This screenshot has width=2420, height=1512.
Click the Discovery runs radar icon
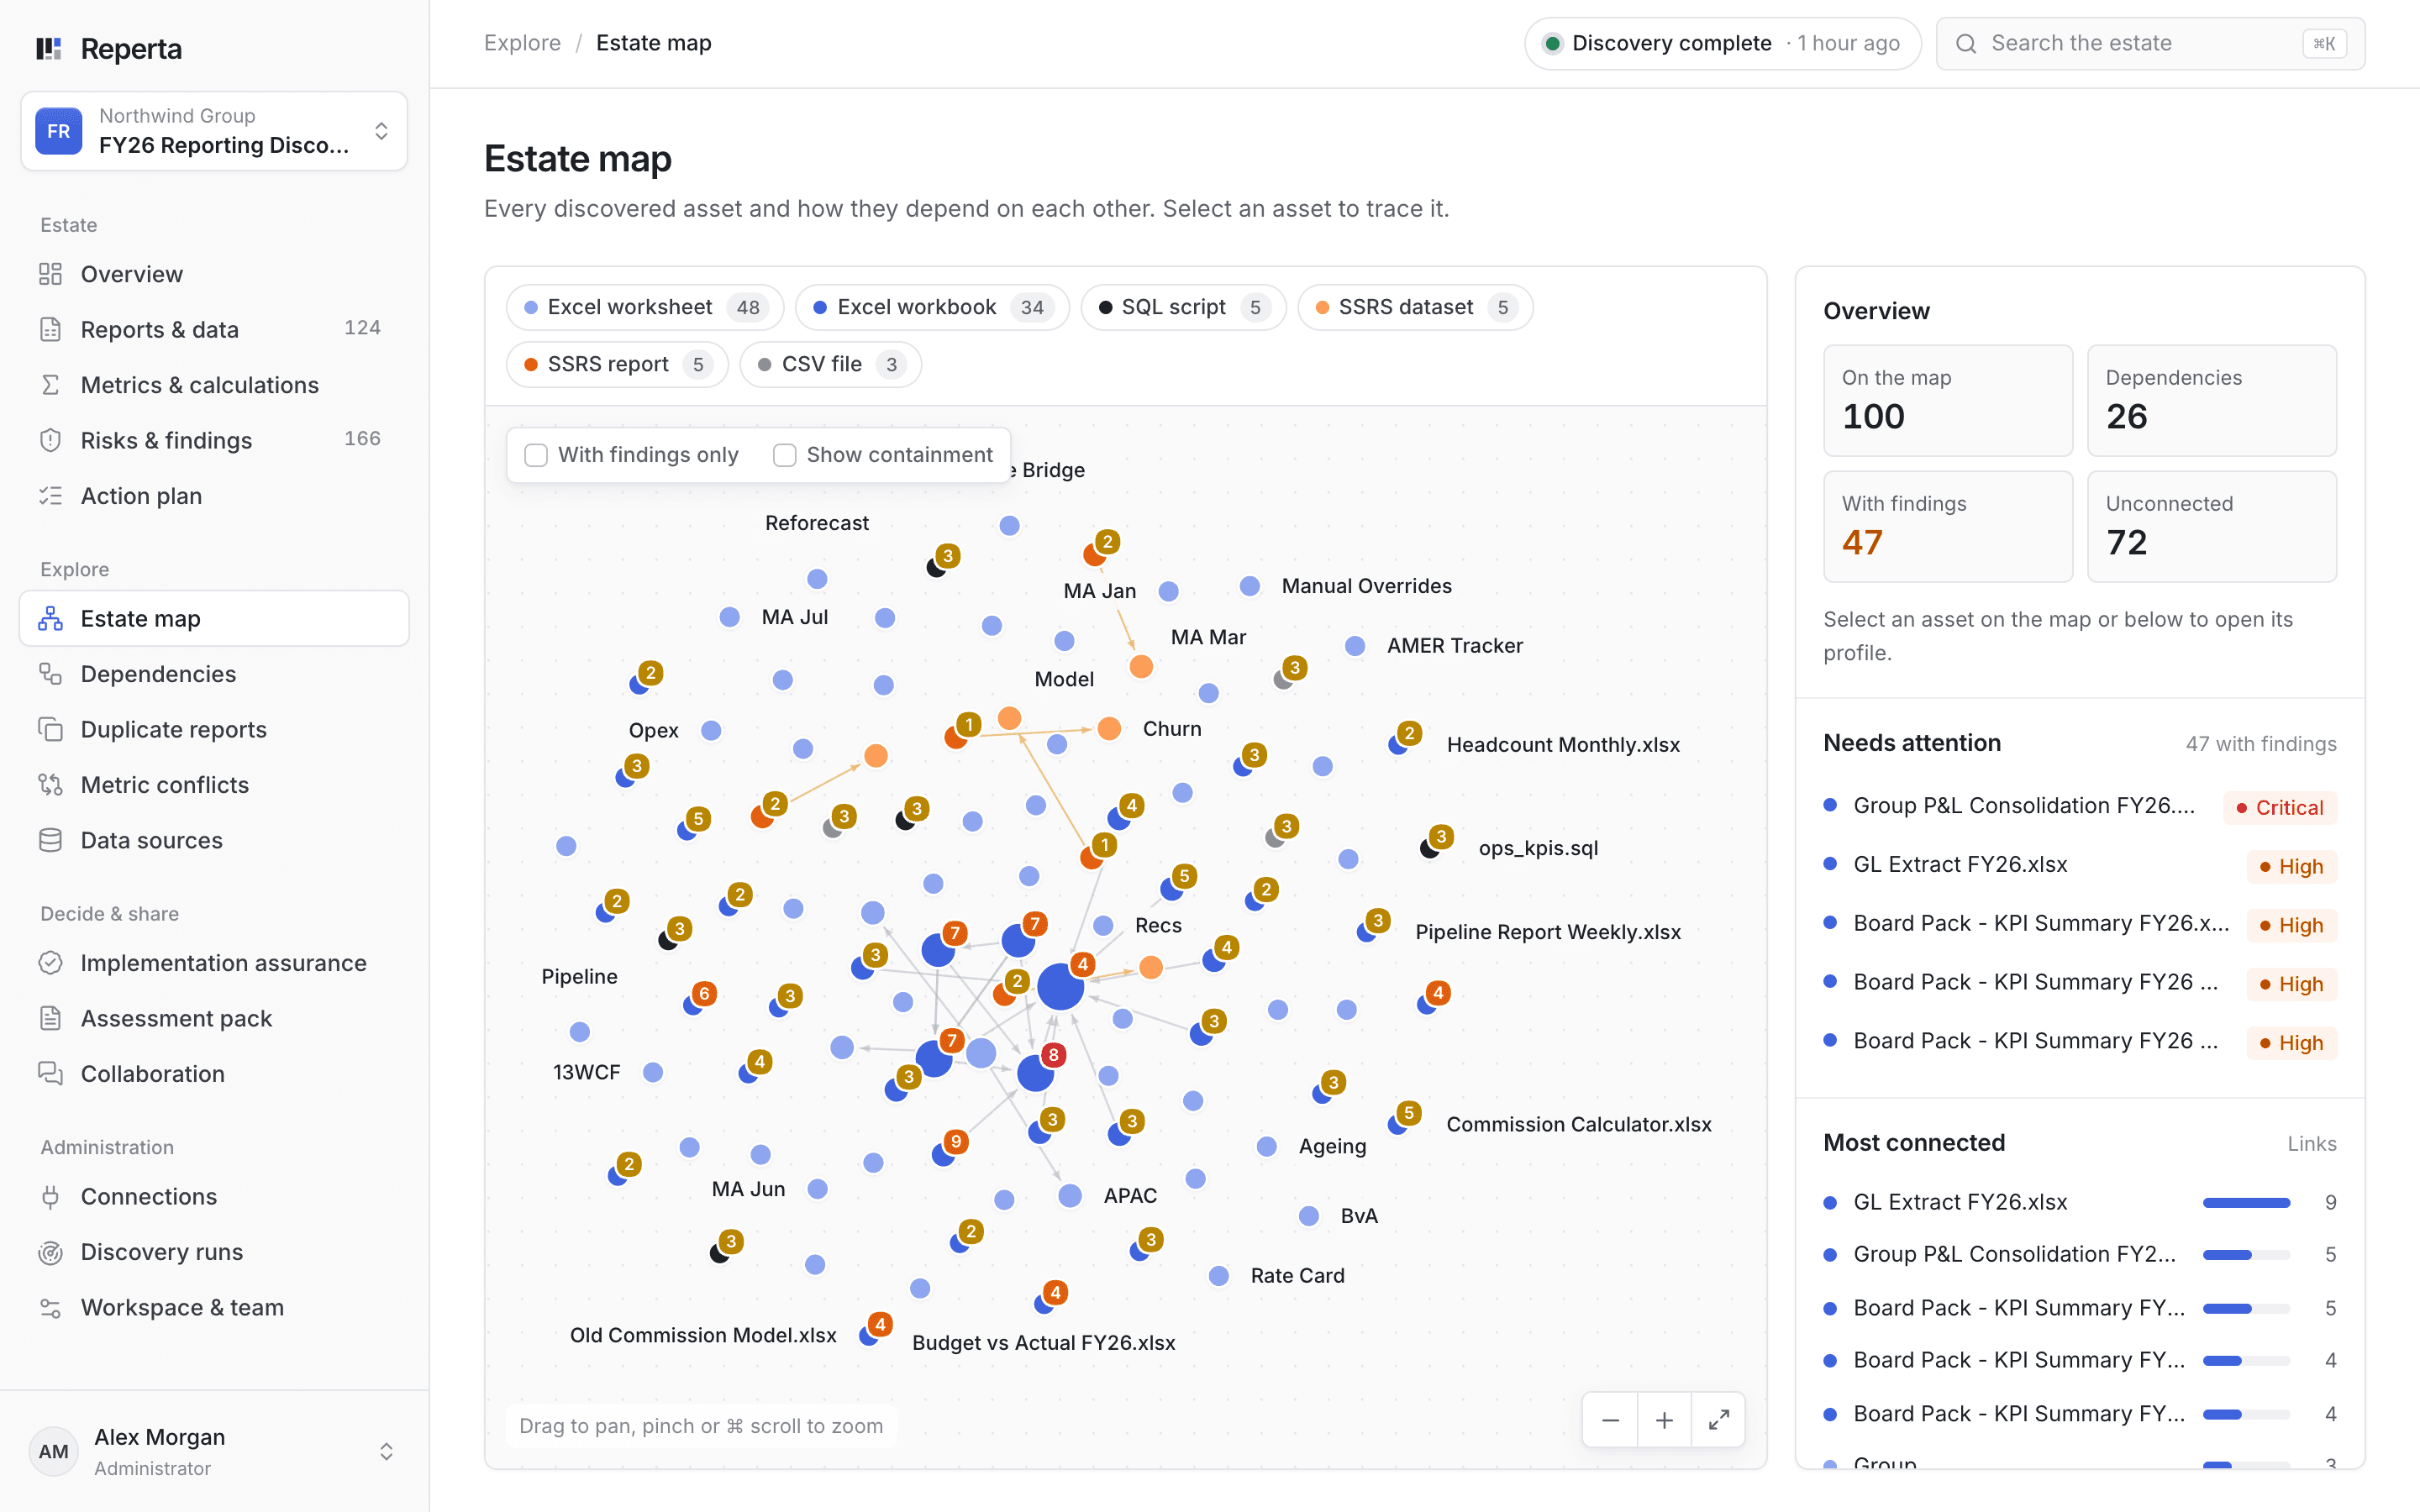coord(50,1252)
